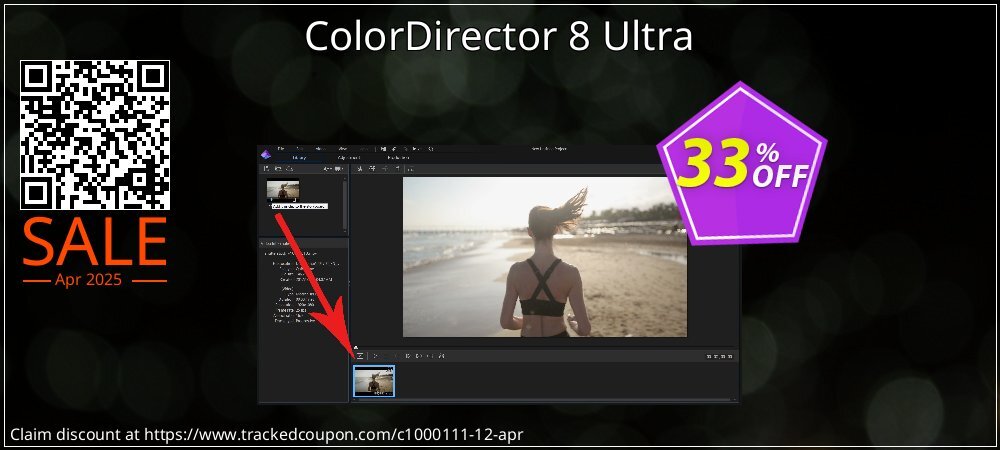Select the clip thumbnail in the storyboard

(374, 381)
